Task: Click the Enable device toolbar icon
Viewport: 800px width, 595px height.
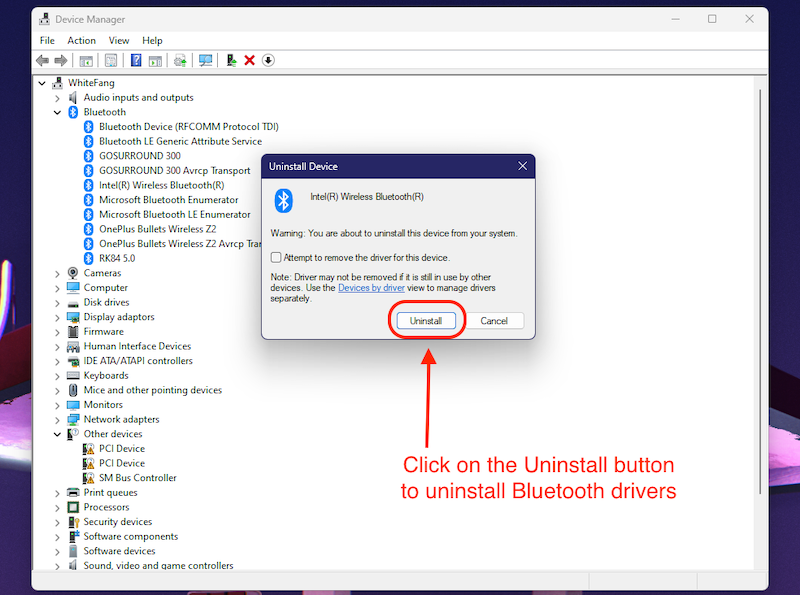Action: pyautogui.click(x=231, y=60)
